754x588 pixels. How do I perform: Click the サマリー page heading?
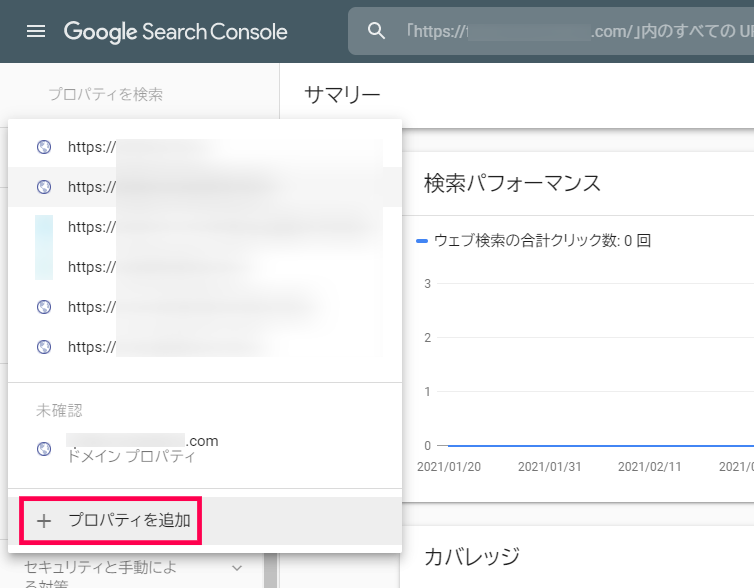(342, 95)
